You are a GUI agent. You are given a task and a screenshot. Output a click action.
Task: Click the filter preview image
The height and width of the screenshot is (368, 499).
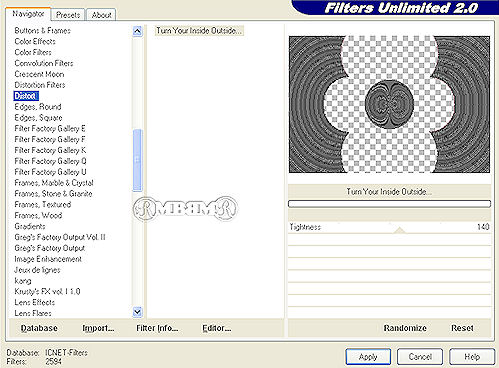coord(389,104)
